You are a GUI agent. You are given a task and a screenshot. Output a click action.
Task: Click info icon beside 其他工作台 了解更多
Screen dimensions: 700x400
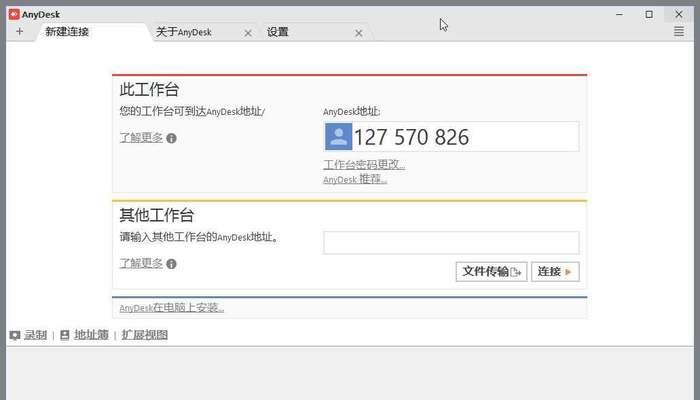[x=171, y=264]
